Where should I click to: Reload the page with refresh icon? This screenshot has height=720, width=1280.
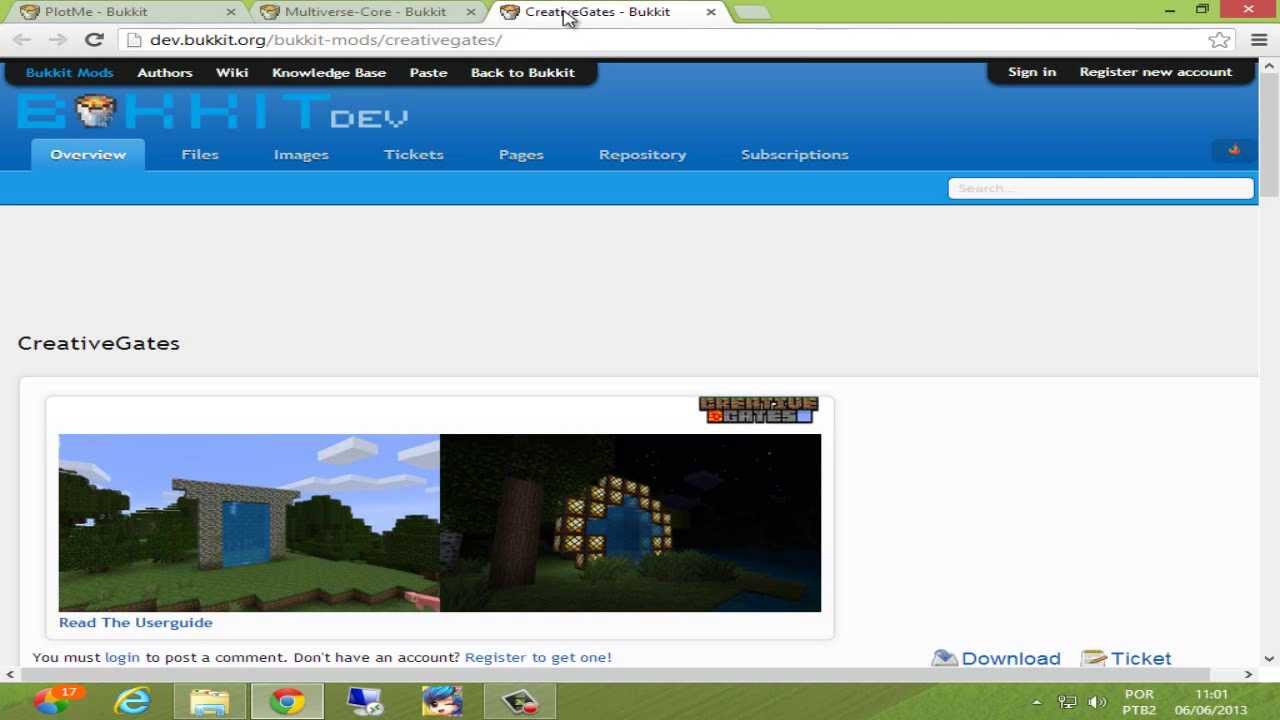[94, 40]
